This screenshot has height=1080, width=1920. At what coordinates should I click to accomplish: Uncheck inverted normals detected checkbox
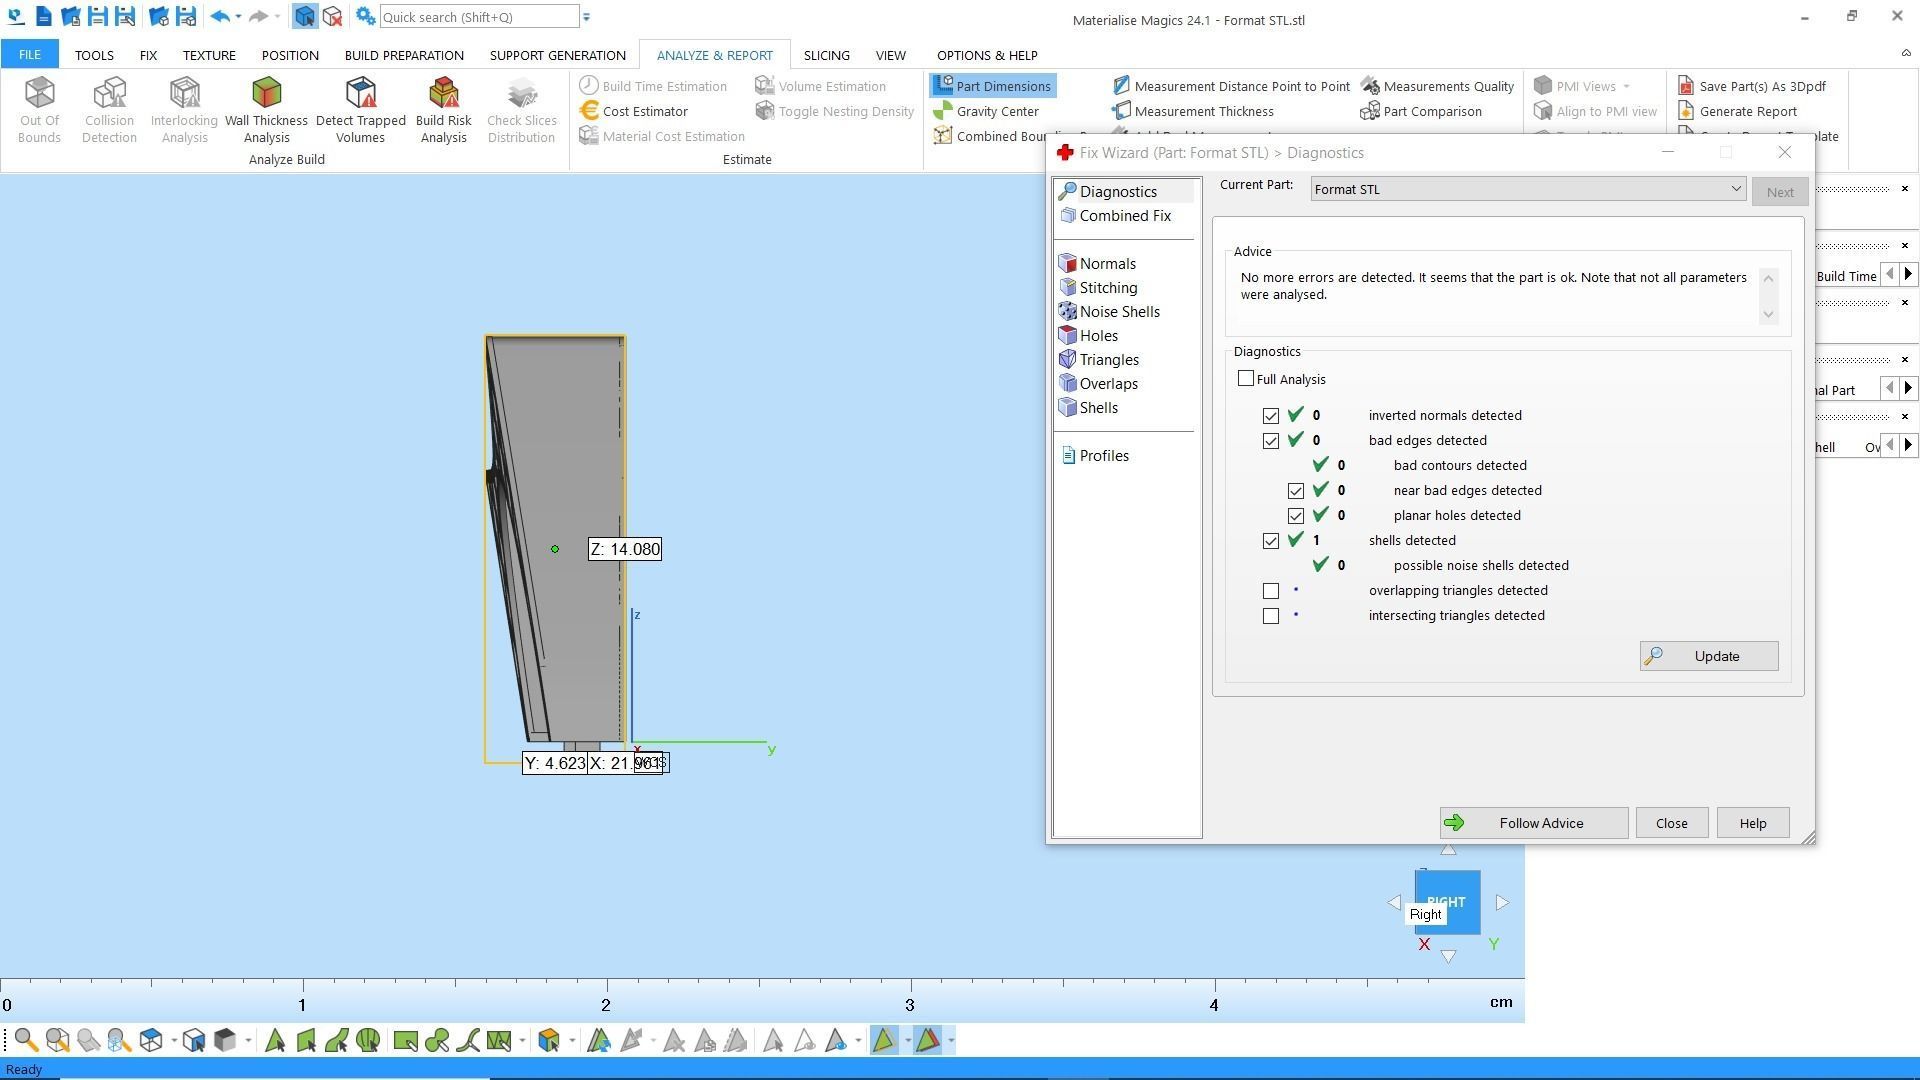[x=1271, y=416]
